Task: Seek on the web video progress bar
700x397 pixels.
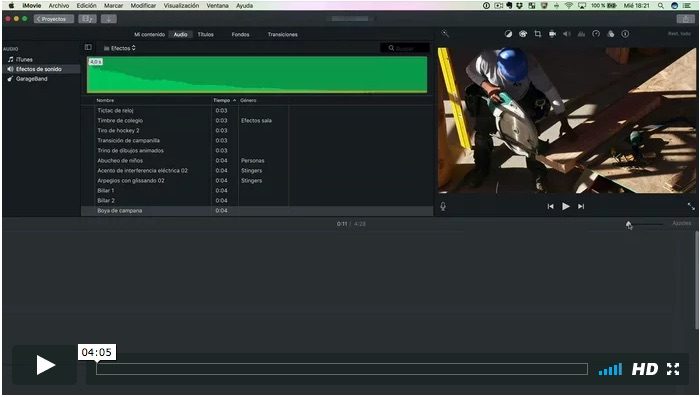Action: (342, 369)
